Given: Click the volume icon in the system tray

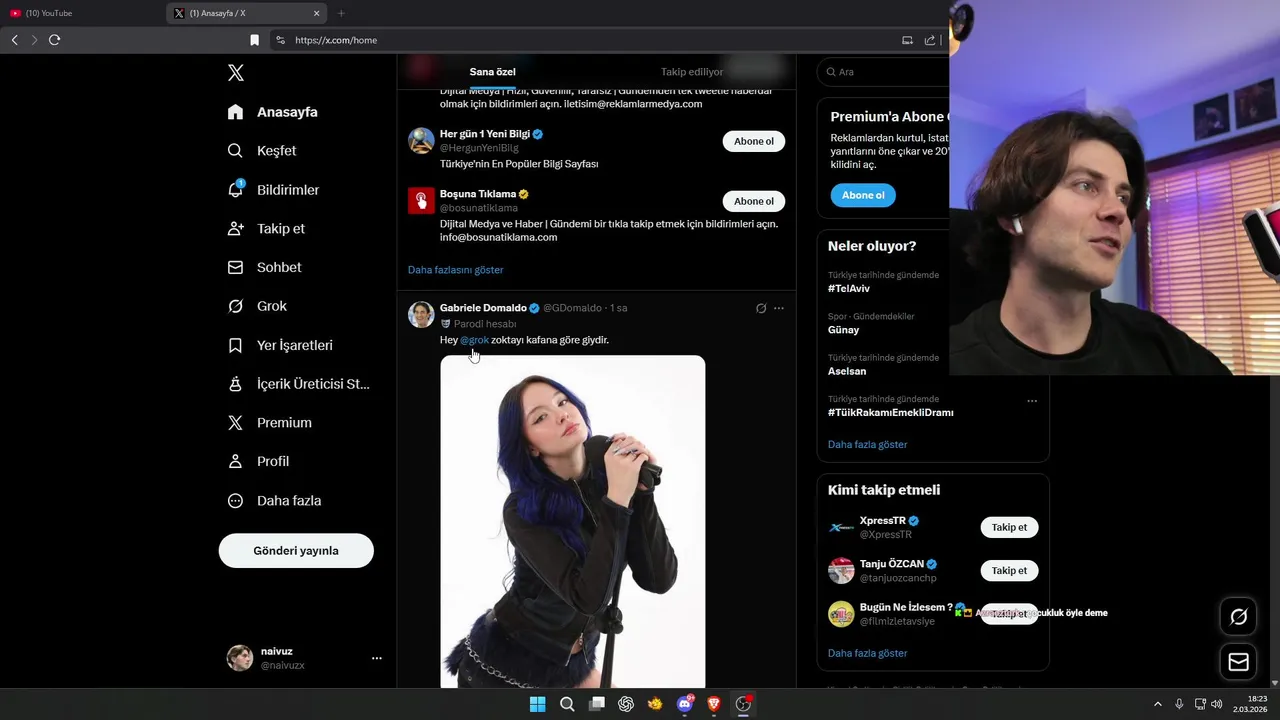Looking at the screenshot, I should point(1217,704).
